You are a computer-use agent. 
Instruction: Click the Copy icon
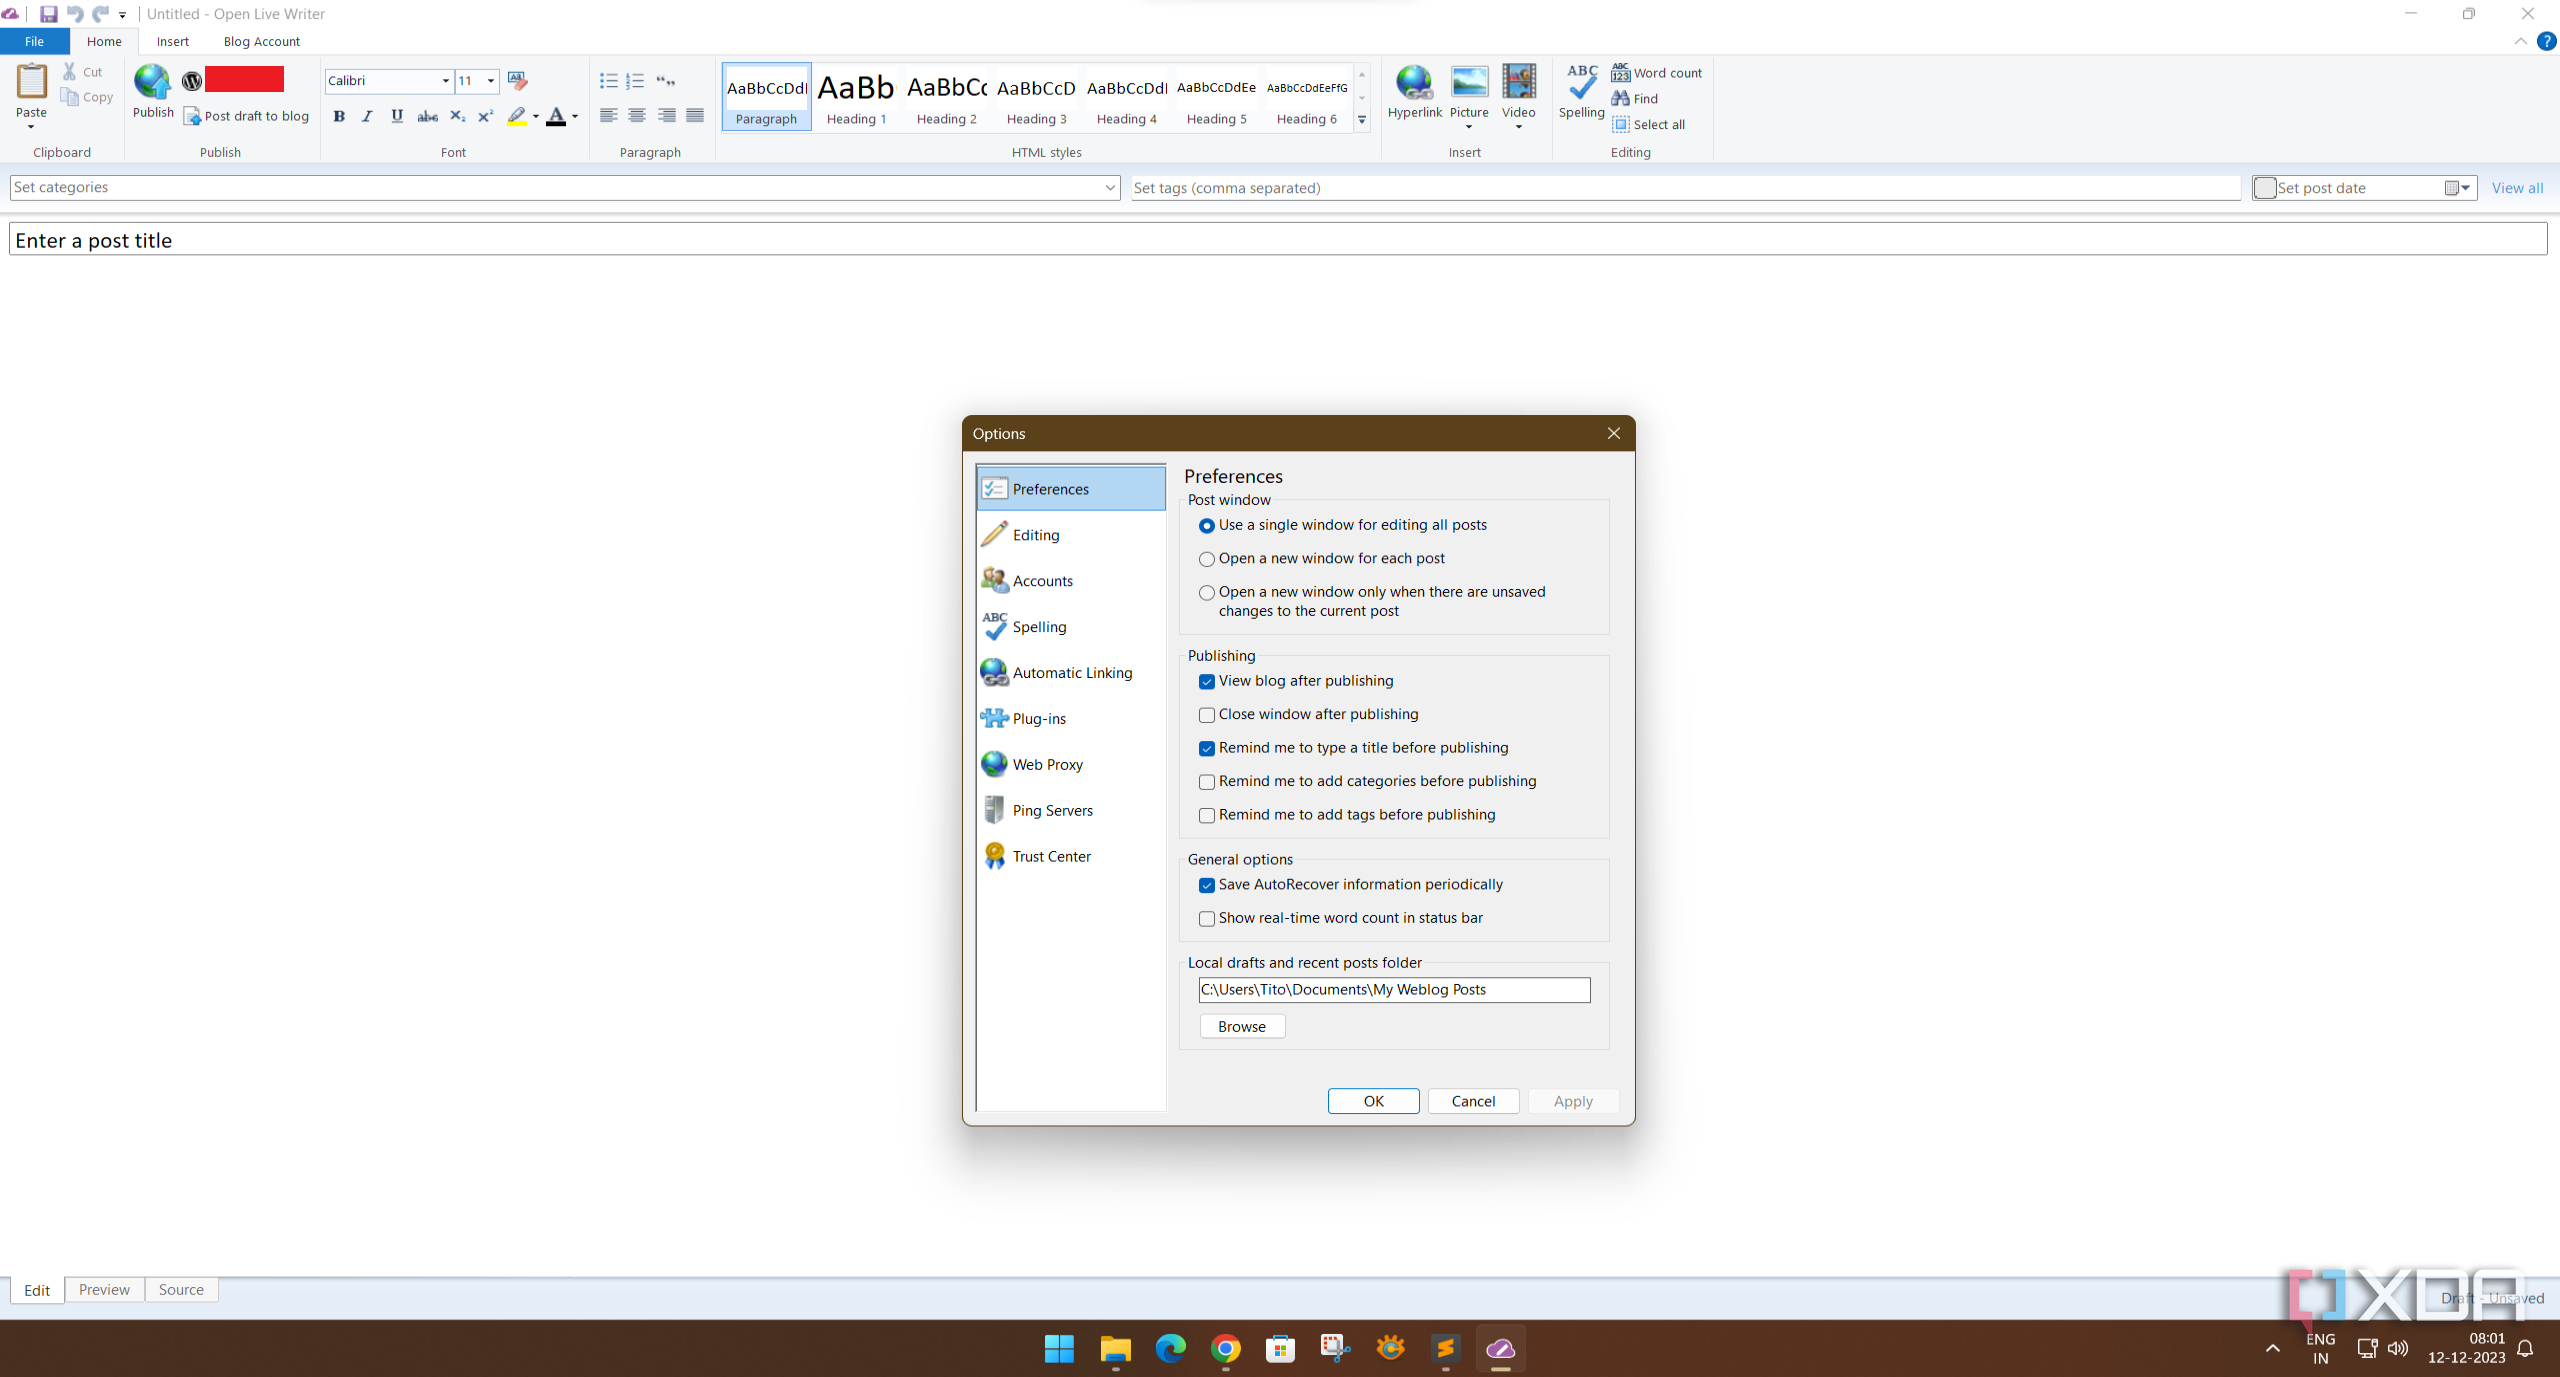(x=69, y=97)
